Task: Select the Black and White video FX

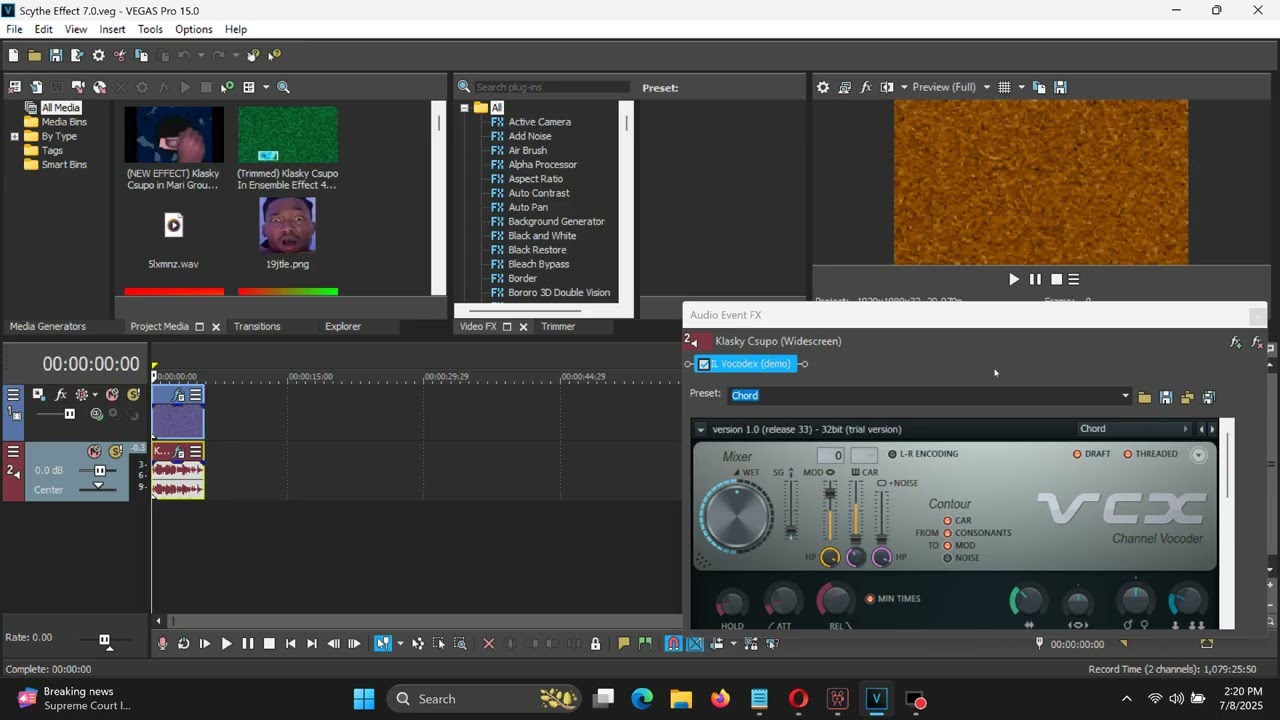Action: pyautogui.click(x=542, y=236)
